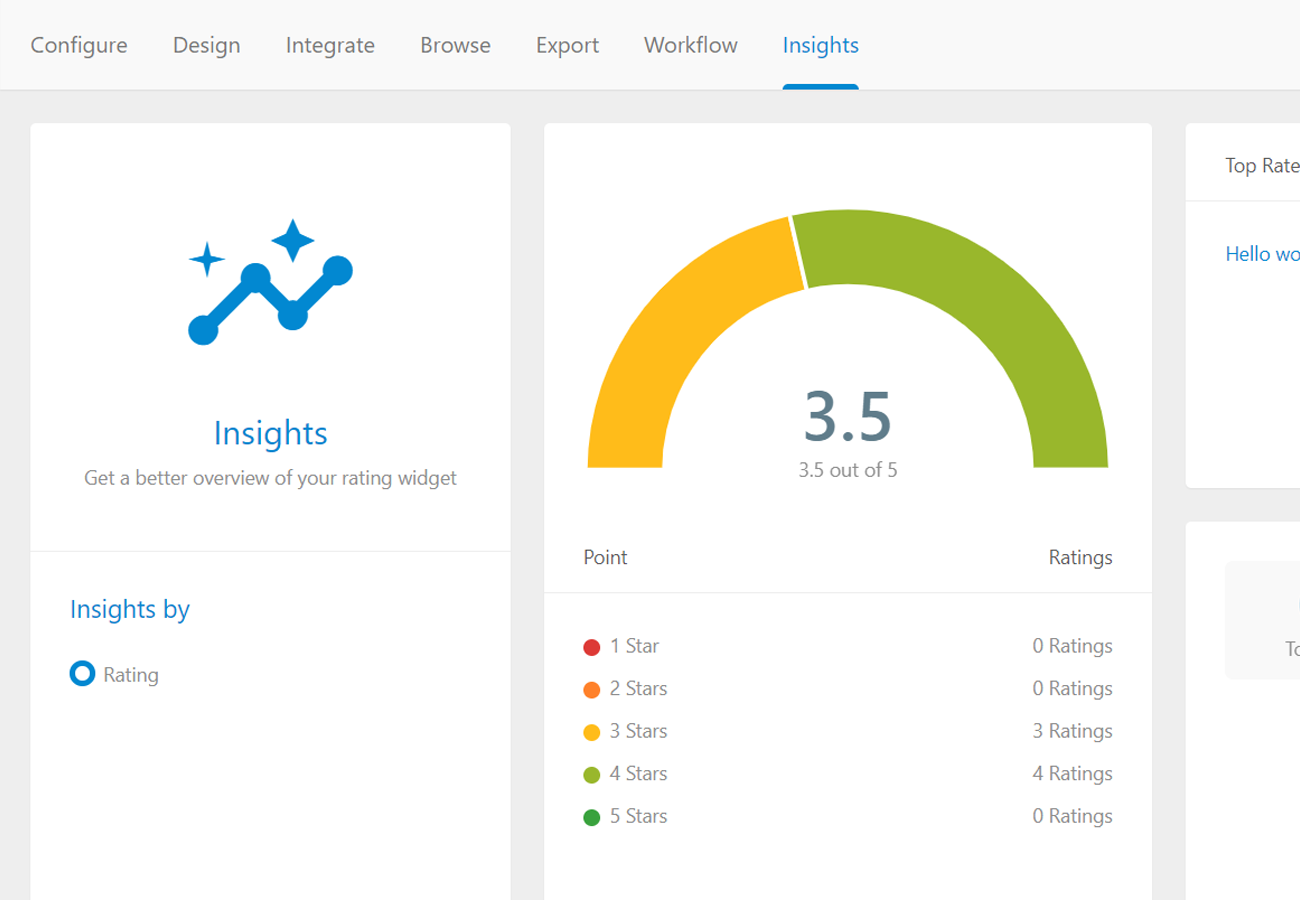
Task: Click '0 Ratings' in the 2 Stars row
Action: 1072,689
